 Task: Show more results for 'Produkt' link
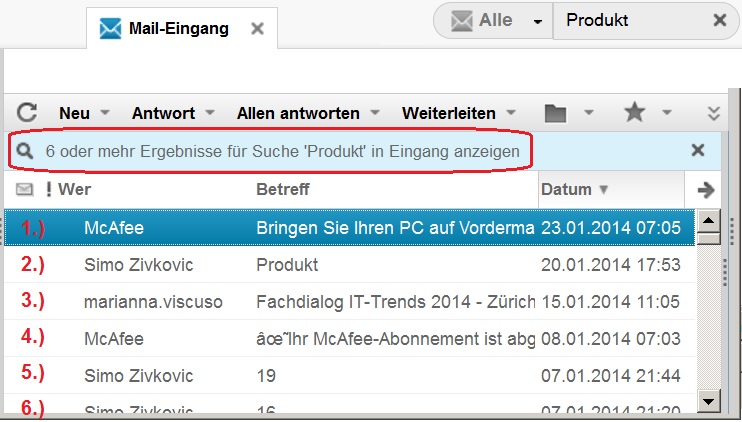click(282, 151)
